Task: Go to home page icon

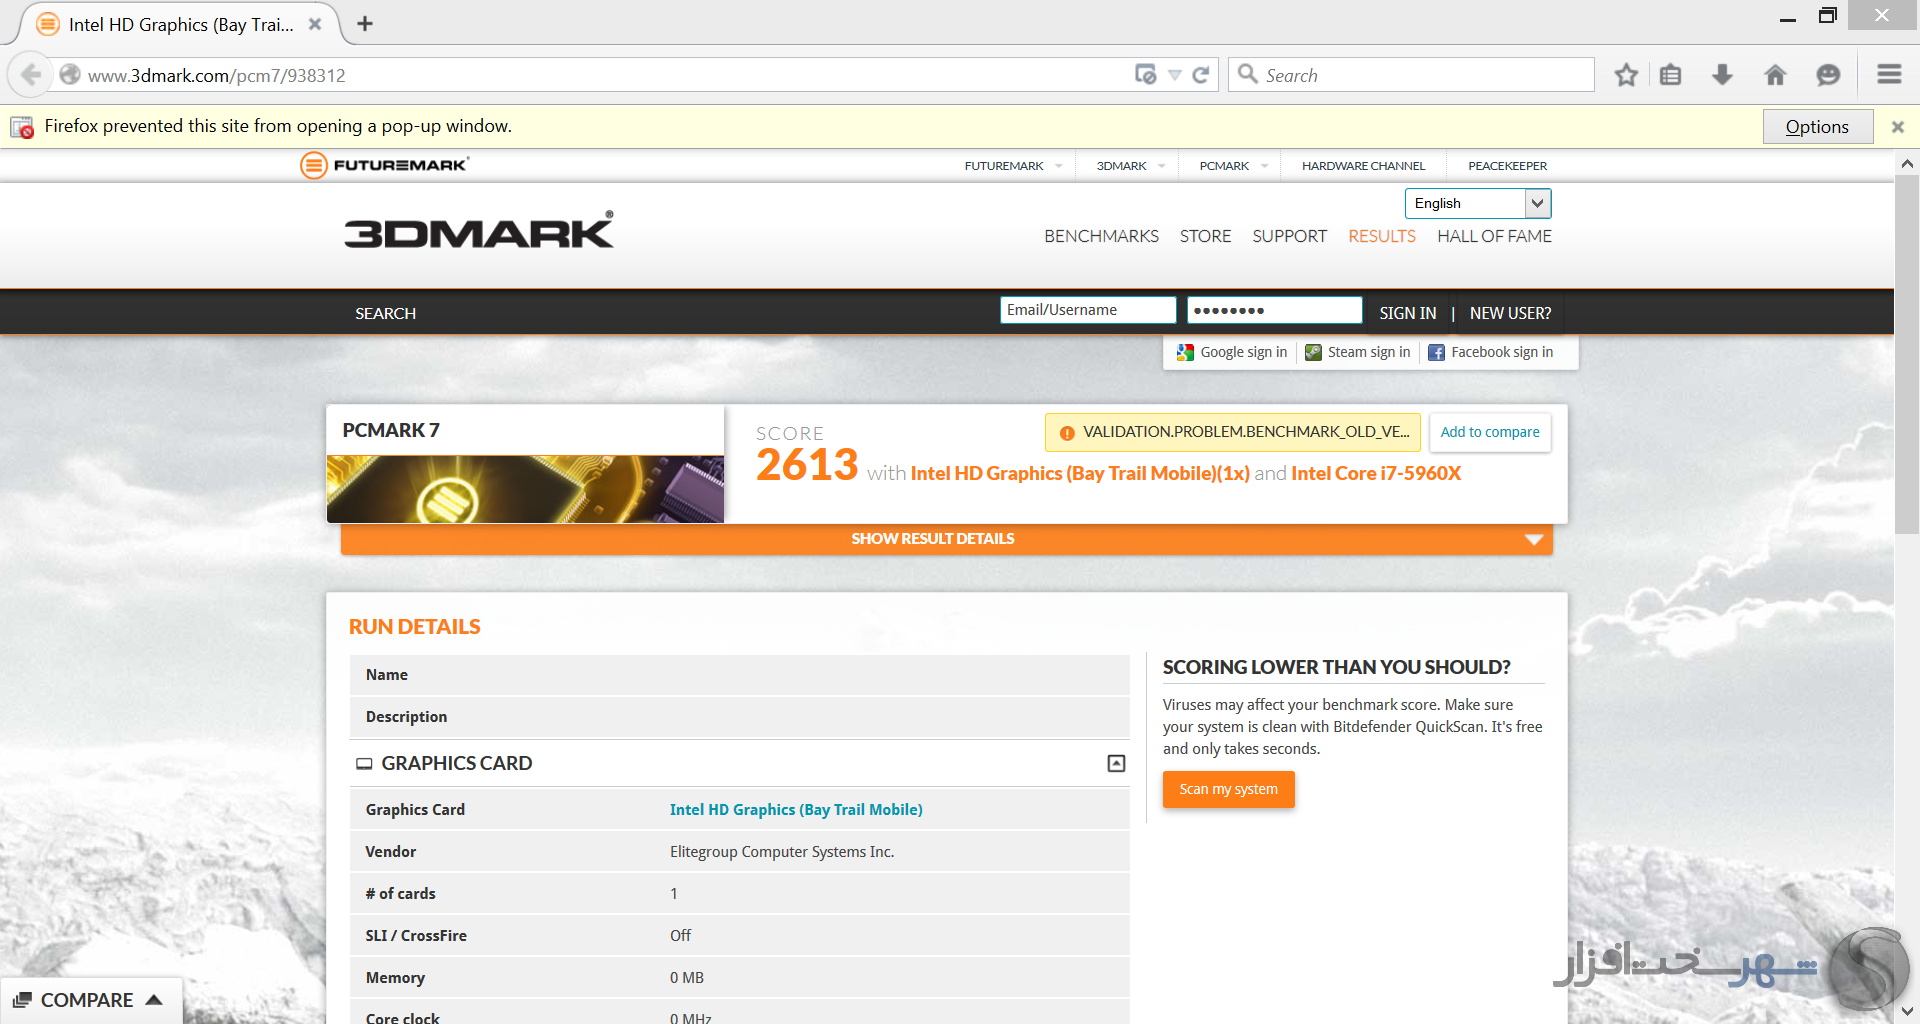Action: point(1775,75)
